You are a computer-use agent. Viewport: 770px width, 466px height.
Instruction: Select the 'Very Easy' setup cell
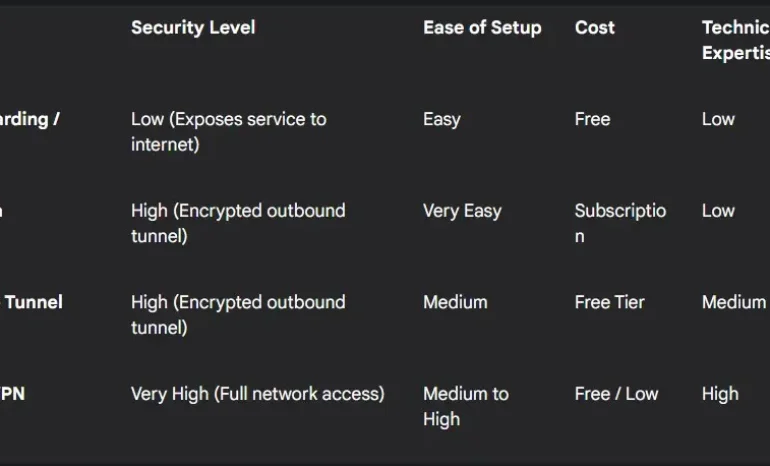coord(462,211)
